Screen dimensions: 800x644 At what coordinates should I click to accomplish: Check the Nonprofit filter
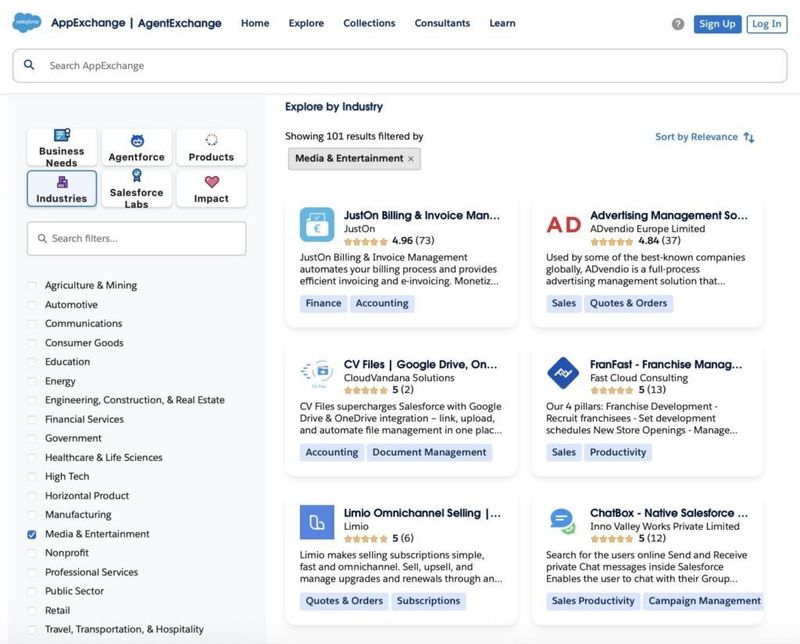(x=32, y=553)
